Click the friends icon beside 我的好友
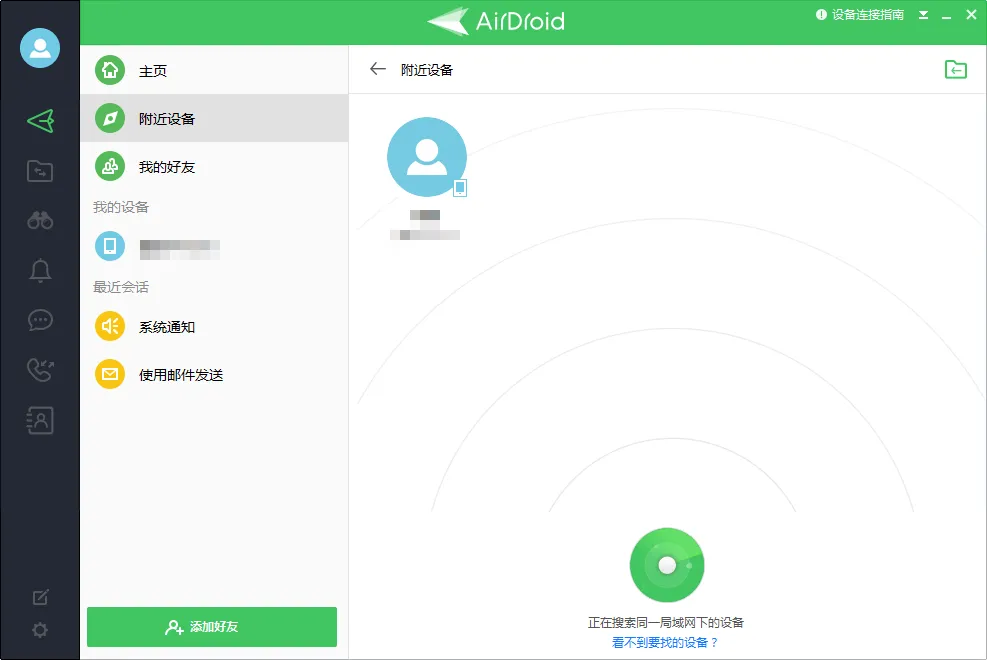Viewport: 987px width, 660px height. coord(110,166)
